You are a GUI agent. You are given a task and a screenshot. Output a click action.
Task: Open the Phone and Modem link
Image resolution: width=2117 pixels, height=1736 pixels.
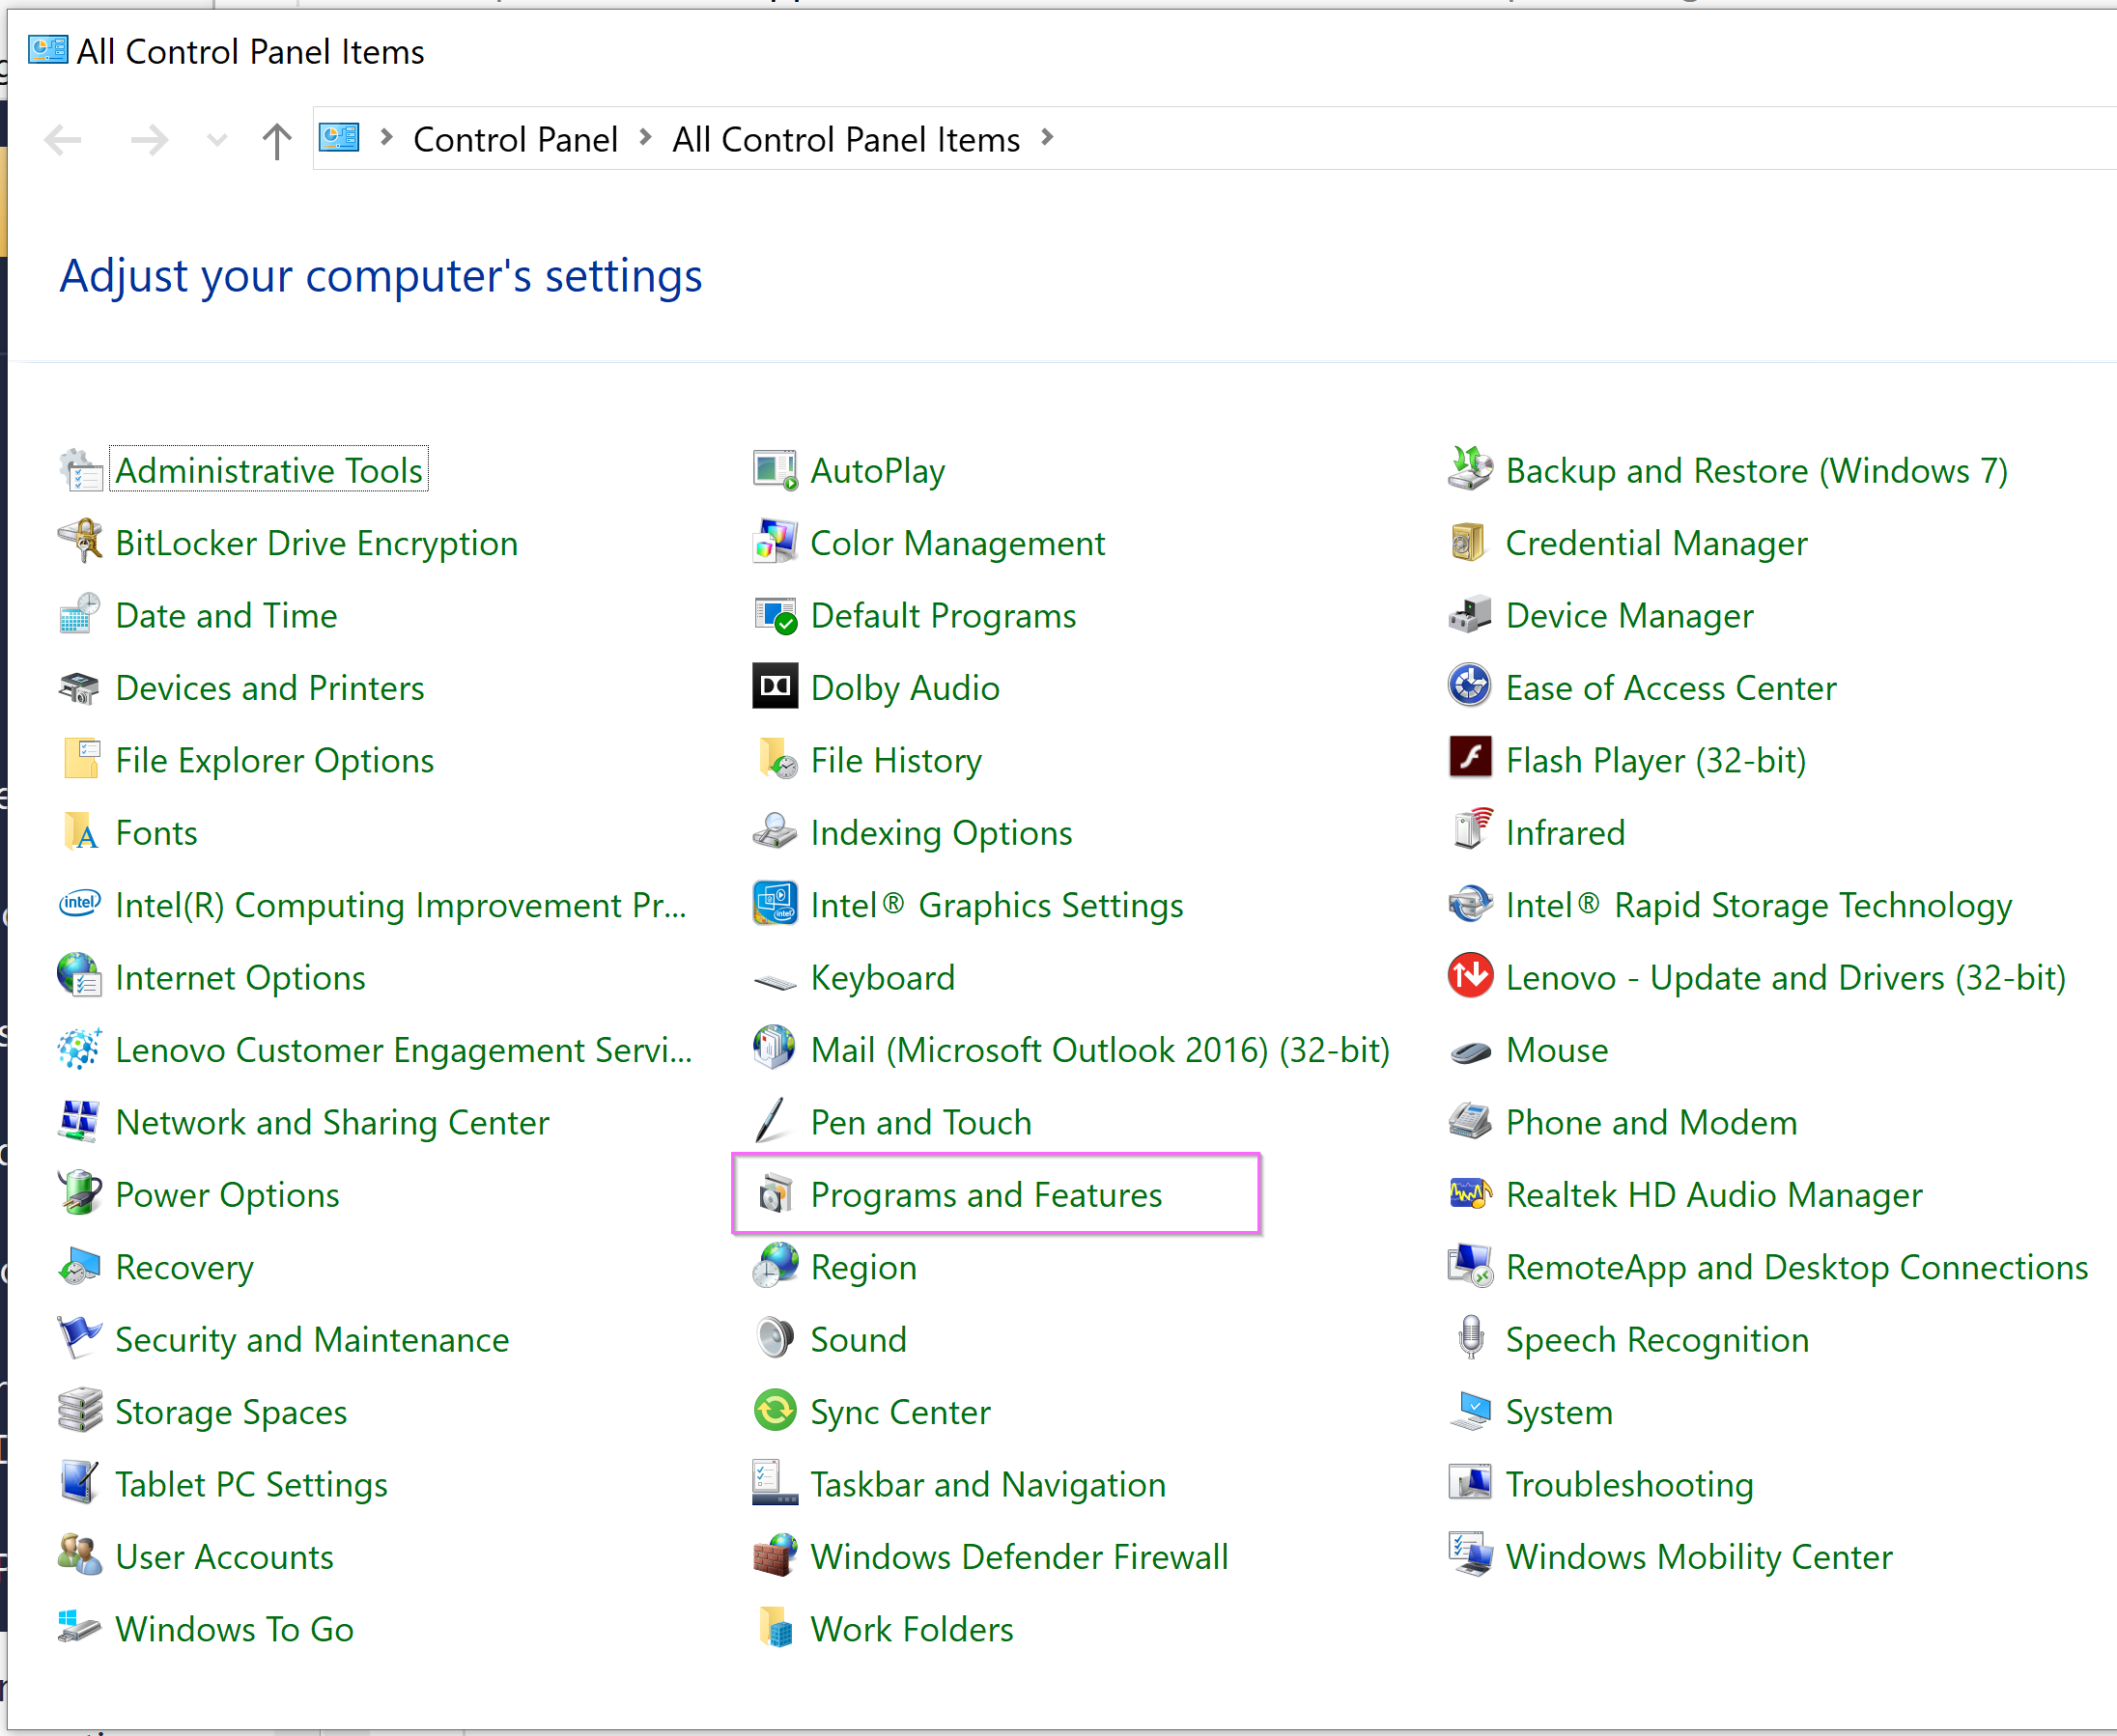1651,1123
